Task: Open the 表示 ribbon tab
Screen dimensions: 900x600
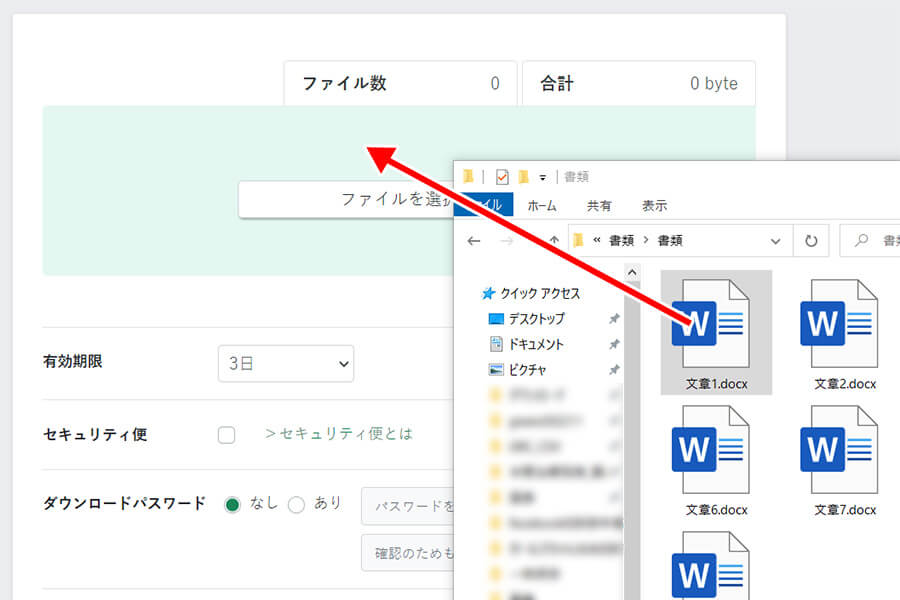Action: point(654,206)
